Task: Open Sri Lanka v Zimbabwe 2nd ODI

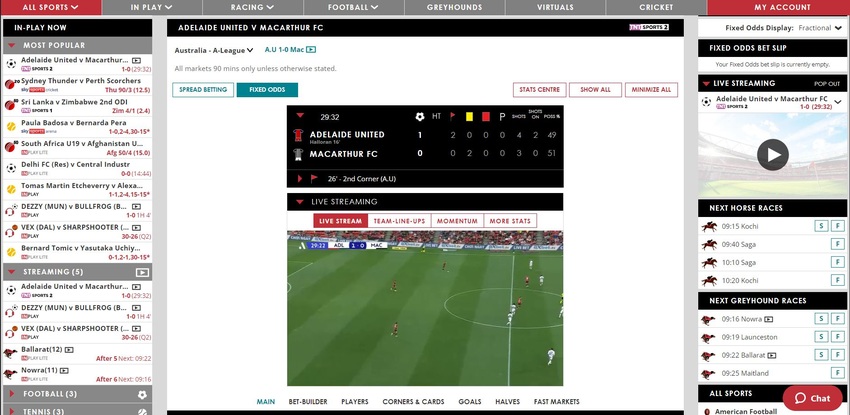Action: point(78,106)
